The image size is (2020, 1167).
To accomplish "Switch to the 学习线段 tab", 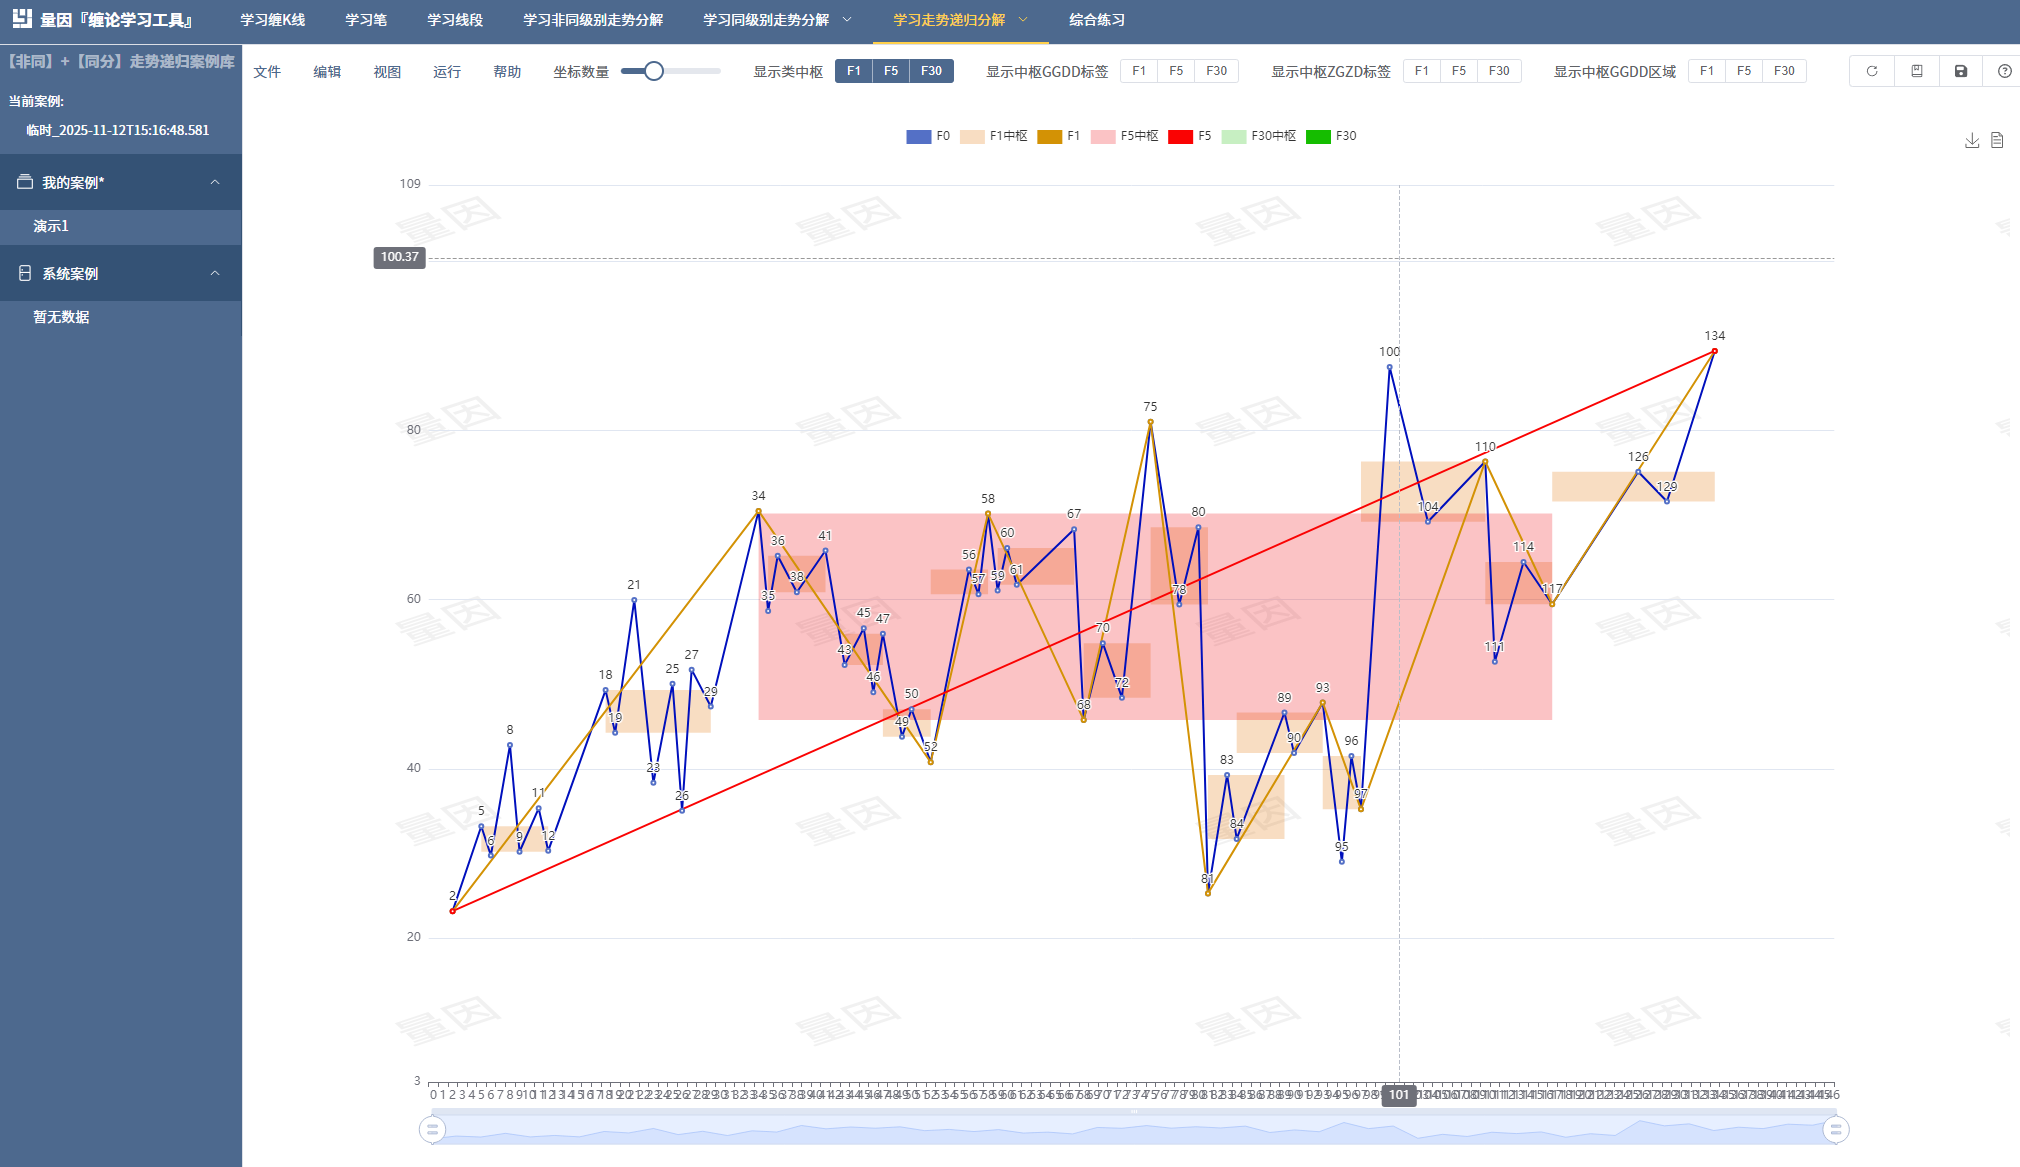I will click(455, 19).
